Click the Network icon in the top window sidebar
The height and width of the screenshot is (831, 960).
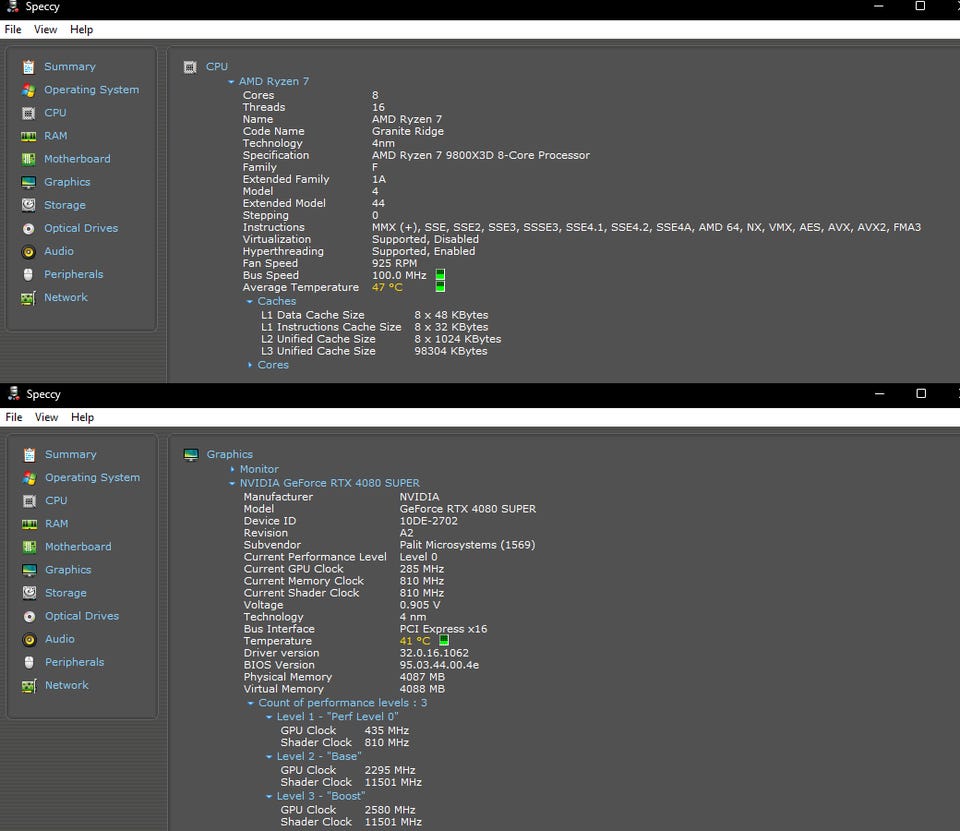click(28, 298)
